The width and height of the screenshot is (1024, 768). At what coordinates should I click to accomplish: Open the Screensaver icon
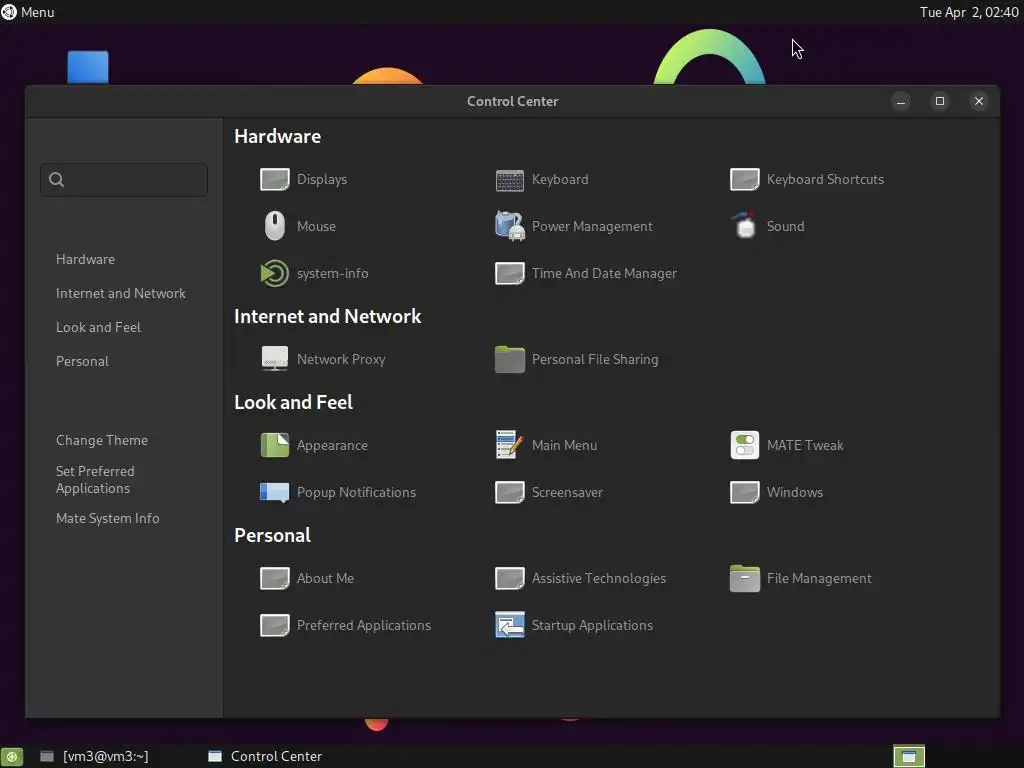tap(509, 492)
